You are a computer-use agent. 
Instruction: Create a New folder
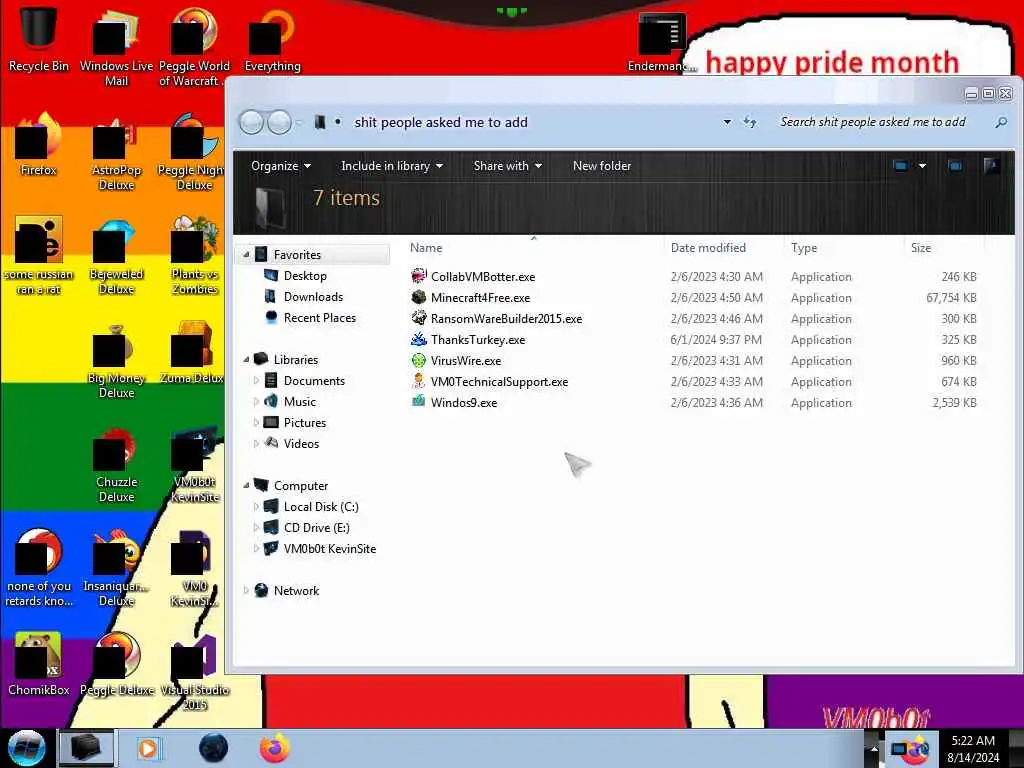pyautogui.click(x=601, y=166)
